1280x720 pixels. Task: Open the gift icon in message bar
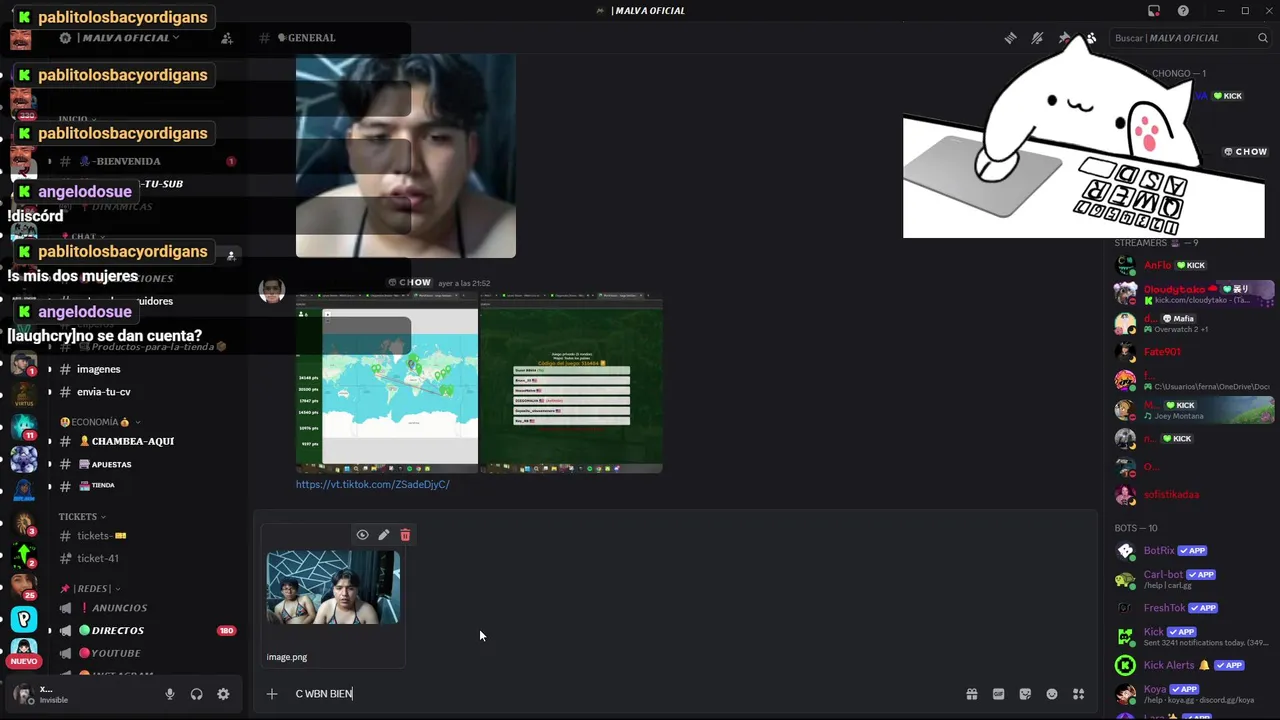(x=971, y=694)
